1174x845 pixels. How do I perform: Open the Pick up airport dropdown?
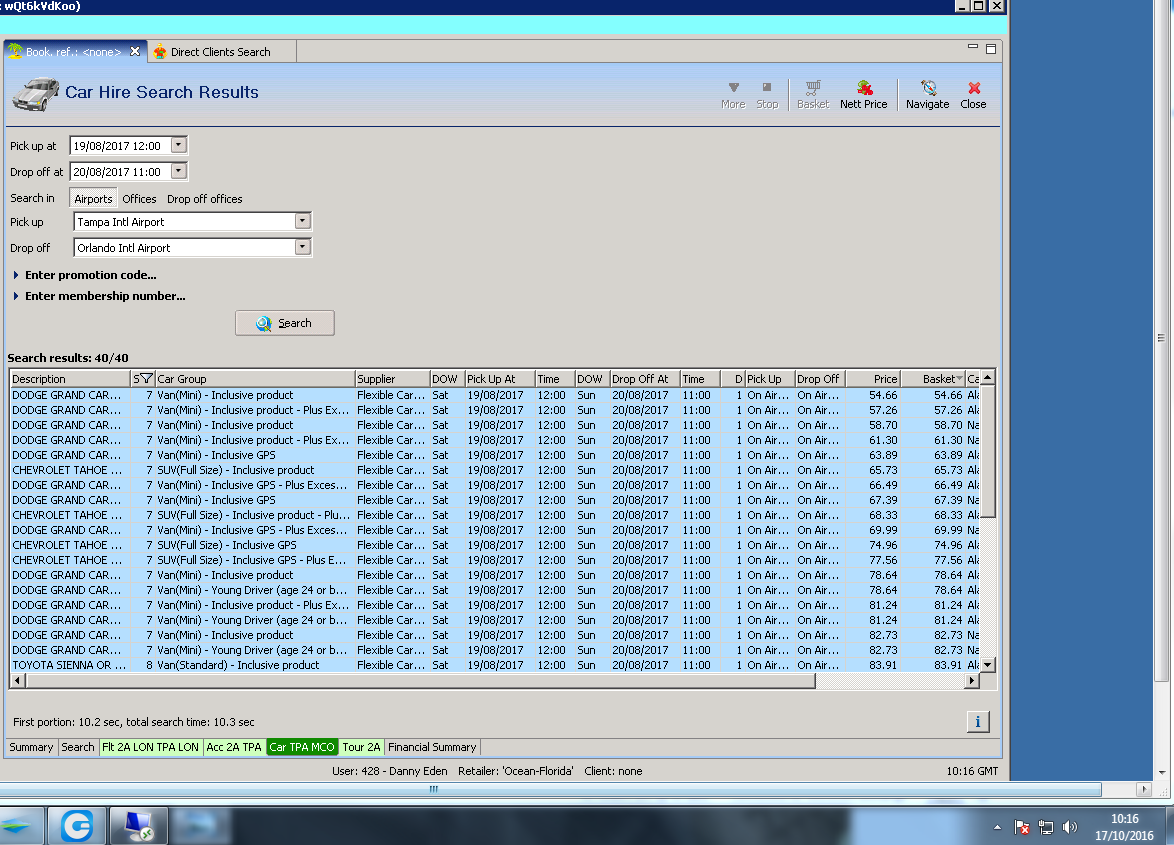[x=302, y=222]
